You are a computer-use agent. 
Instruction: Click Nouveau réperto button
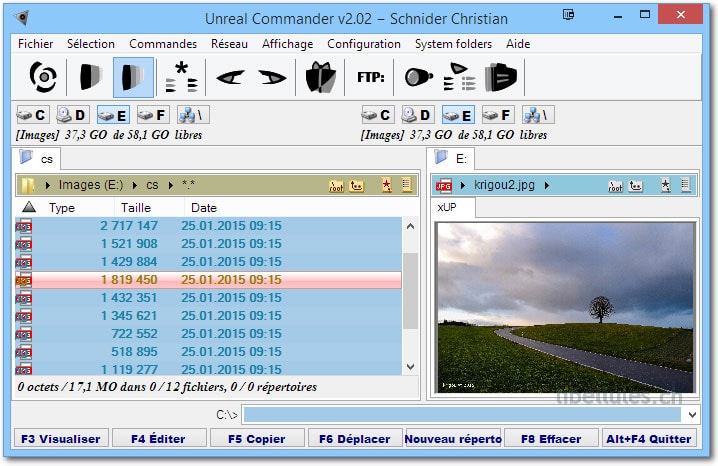click(x=453, y=439)
